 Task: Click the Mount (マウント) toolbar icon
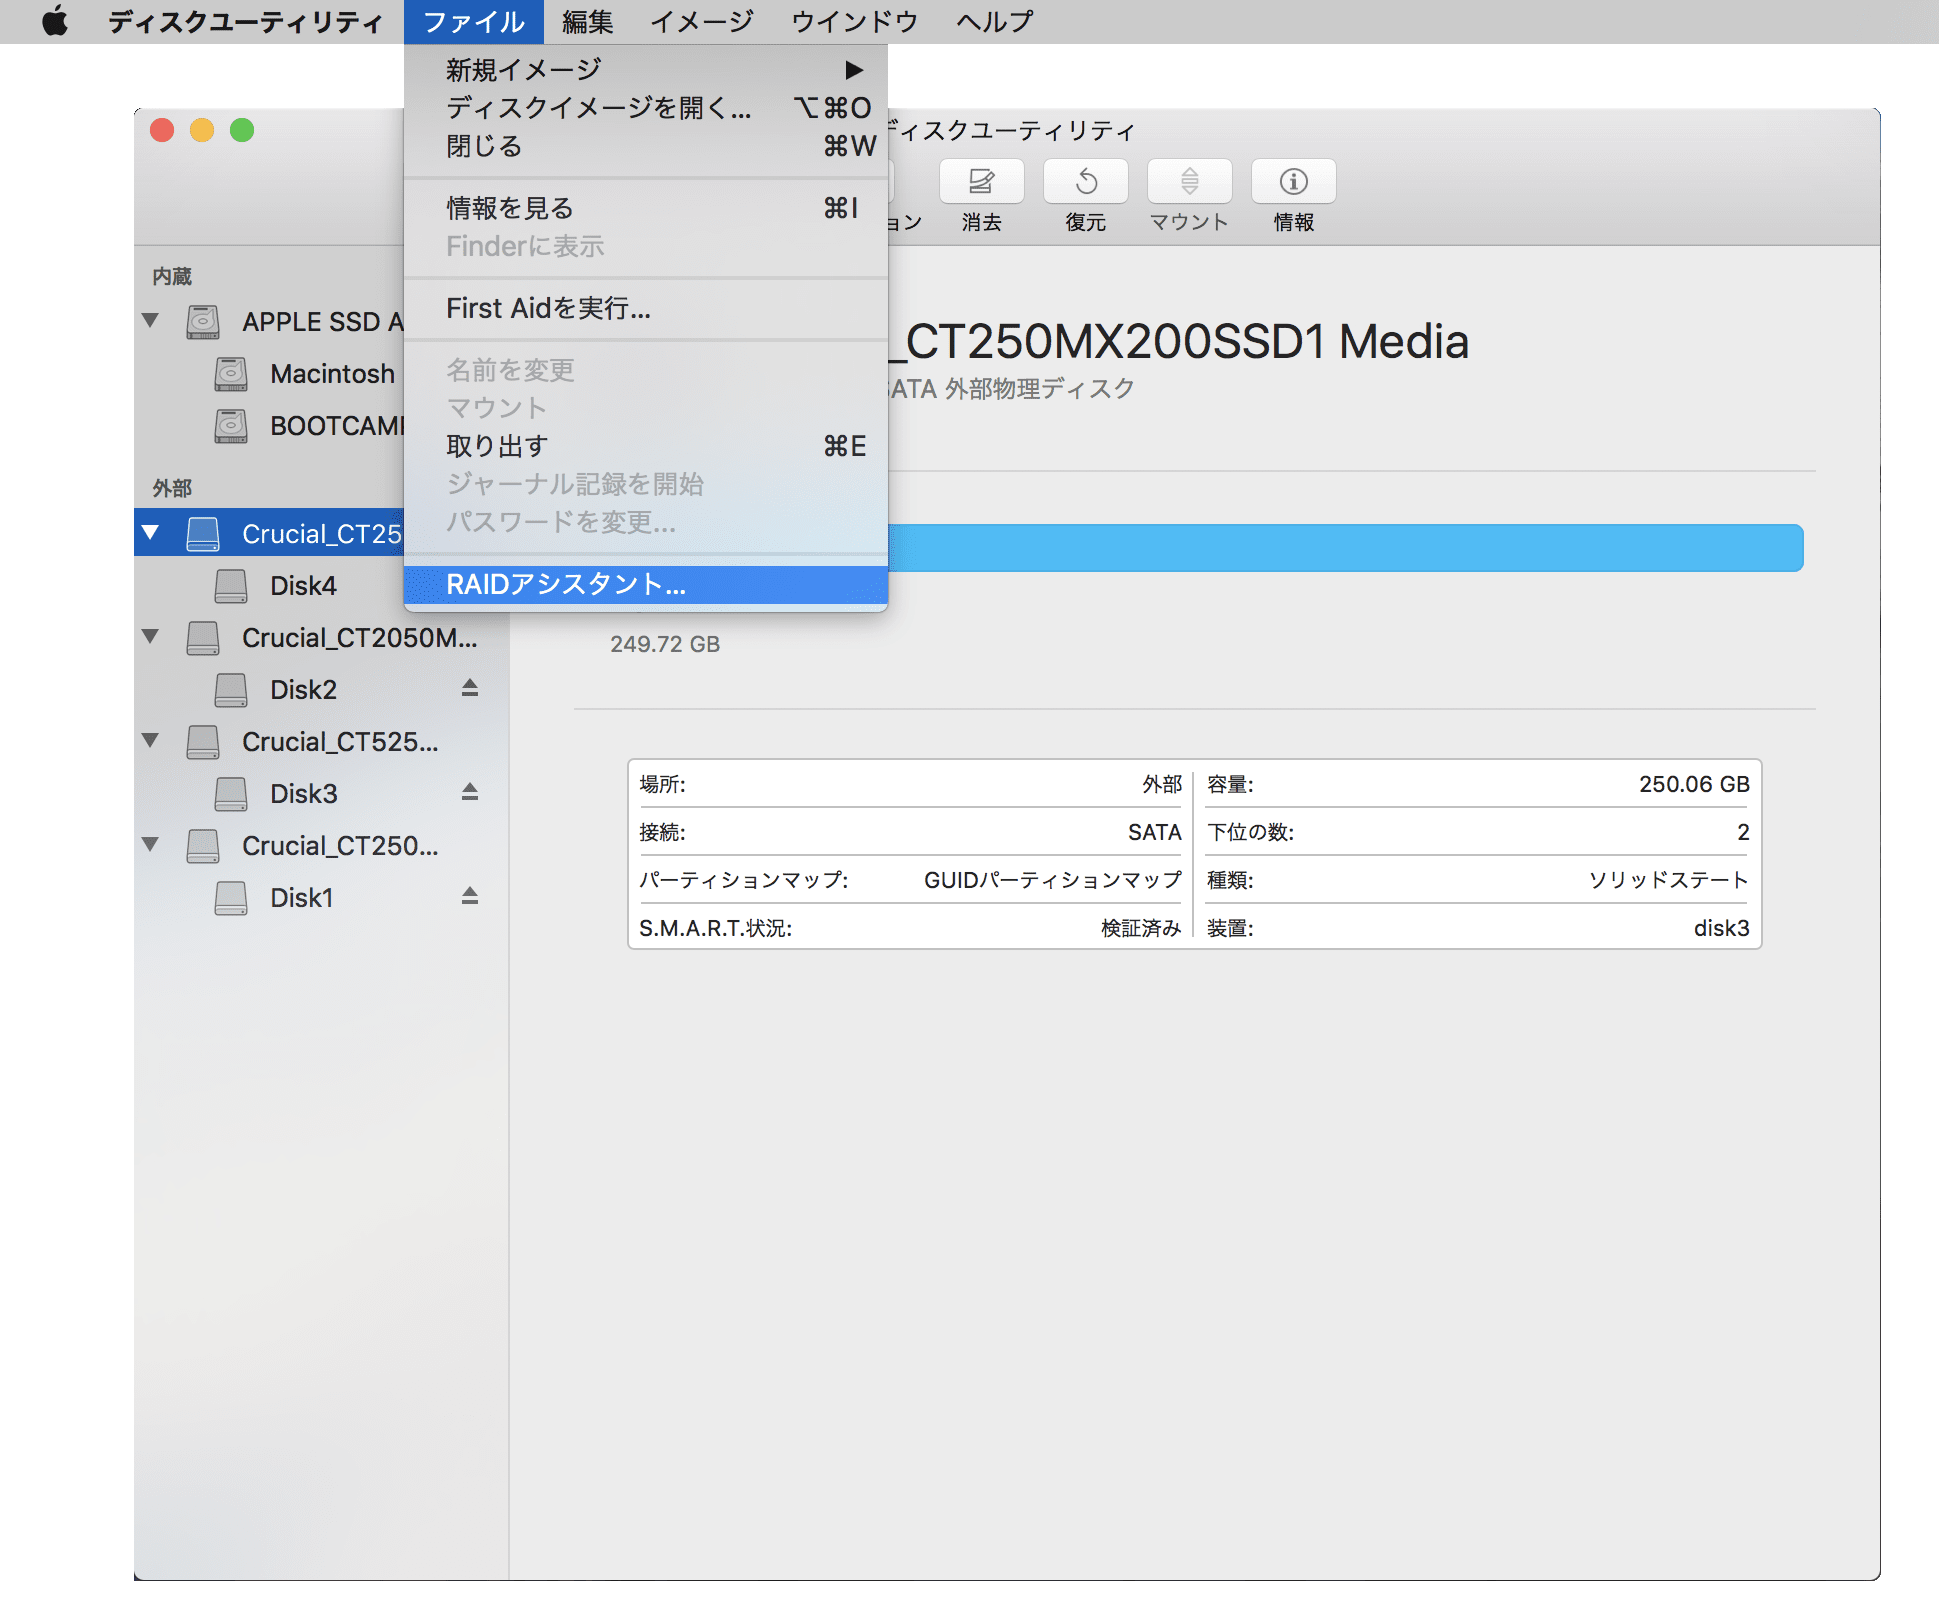click(x=1189, y=182)
